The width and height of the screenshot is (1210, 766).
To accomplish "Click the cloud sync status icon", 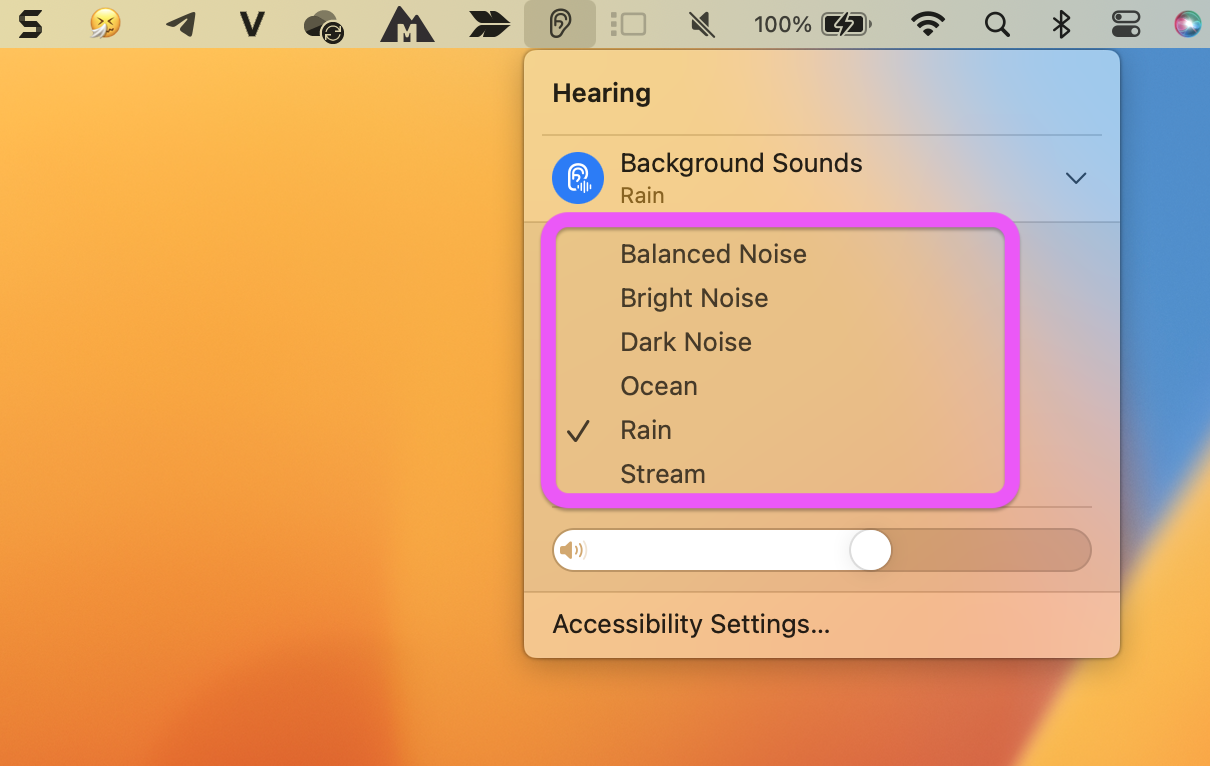I will coord(324,25).
